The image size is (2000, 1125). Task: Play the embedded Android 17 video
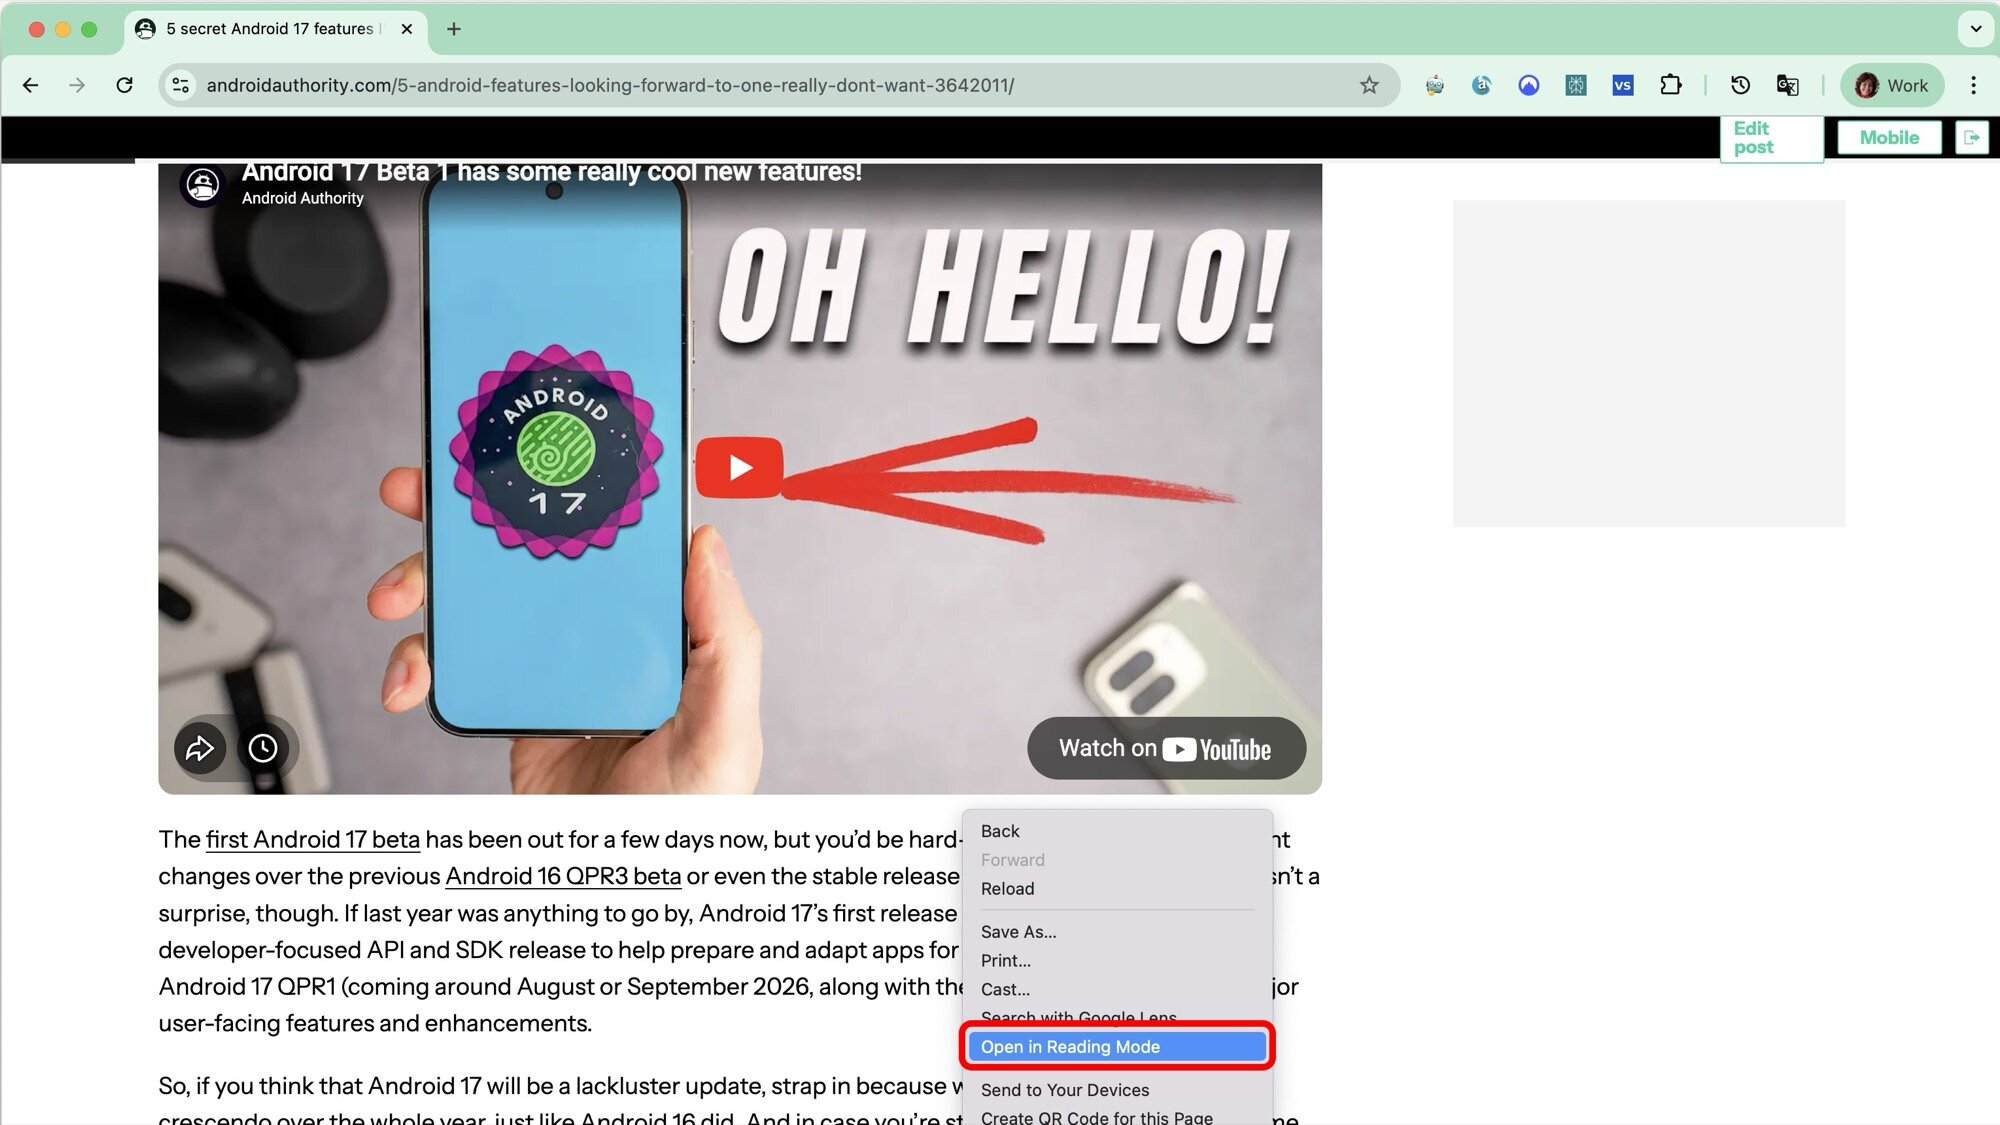point(739,465)
